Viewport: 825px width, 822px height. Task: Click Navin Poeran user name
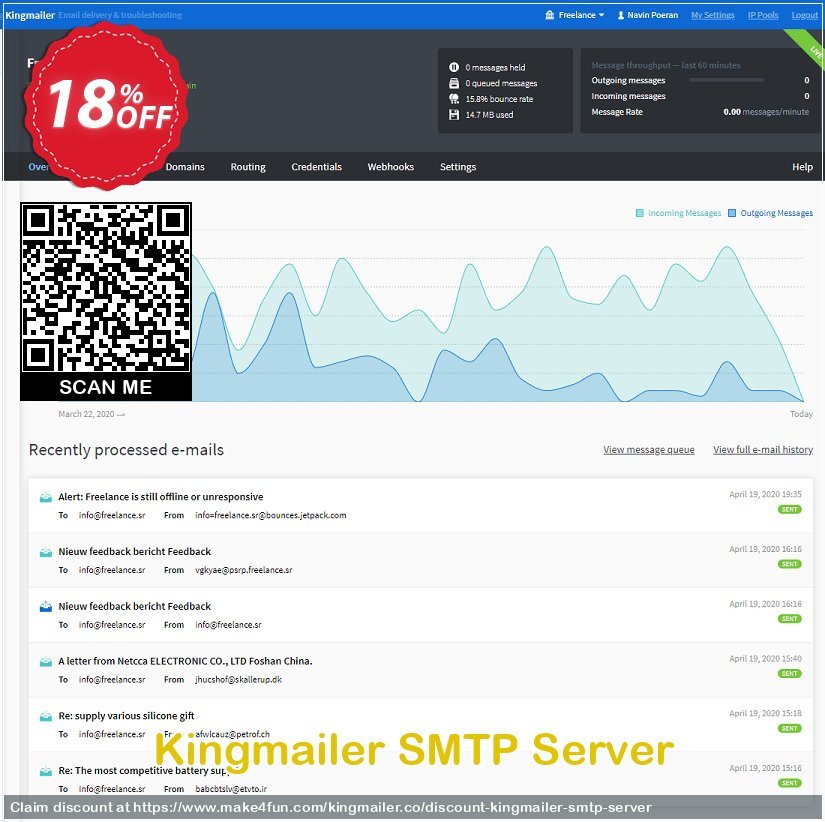click(652, 15)
